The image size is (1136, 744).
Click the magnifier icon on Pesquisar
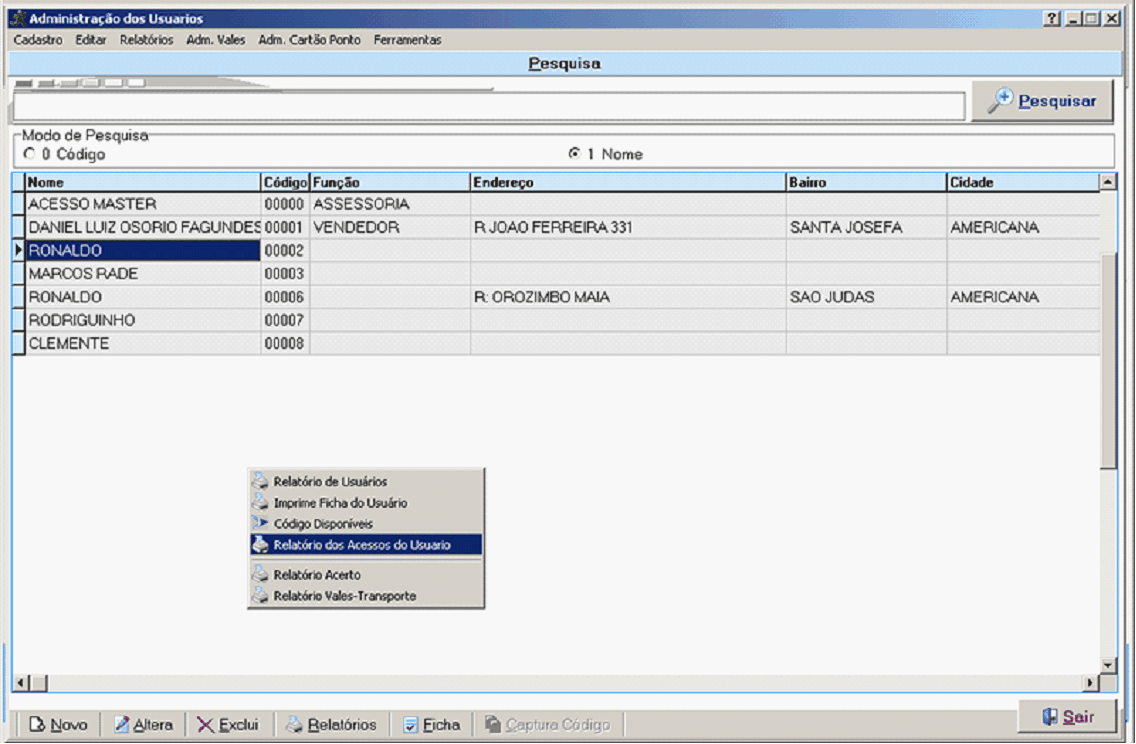click(x=1000, y=101)
